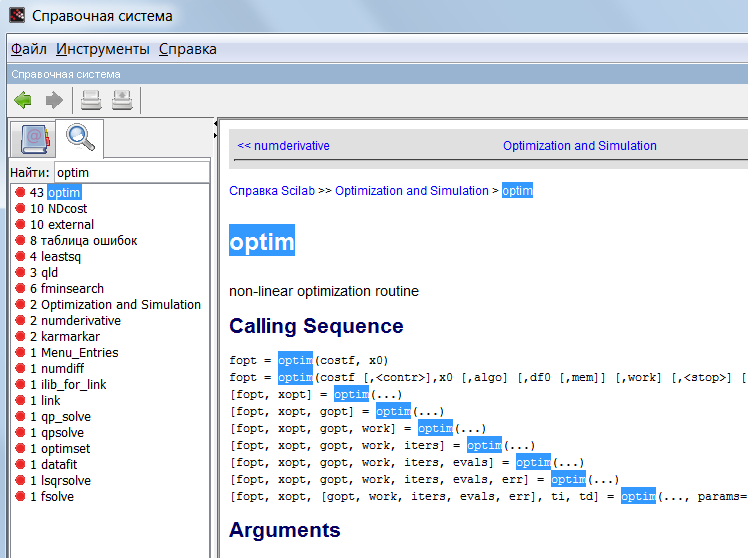This screenshot has width=748, height=558.
Task: Open the 'Справка Scilab' breadcrumb link
Action: point(272,191)
